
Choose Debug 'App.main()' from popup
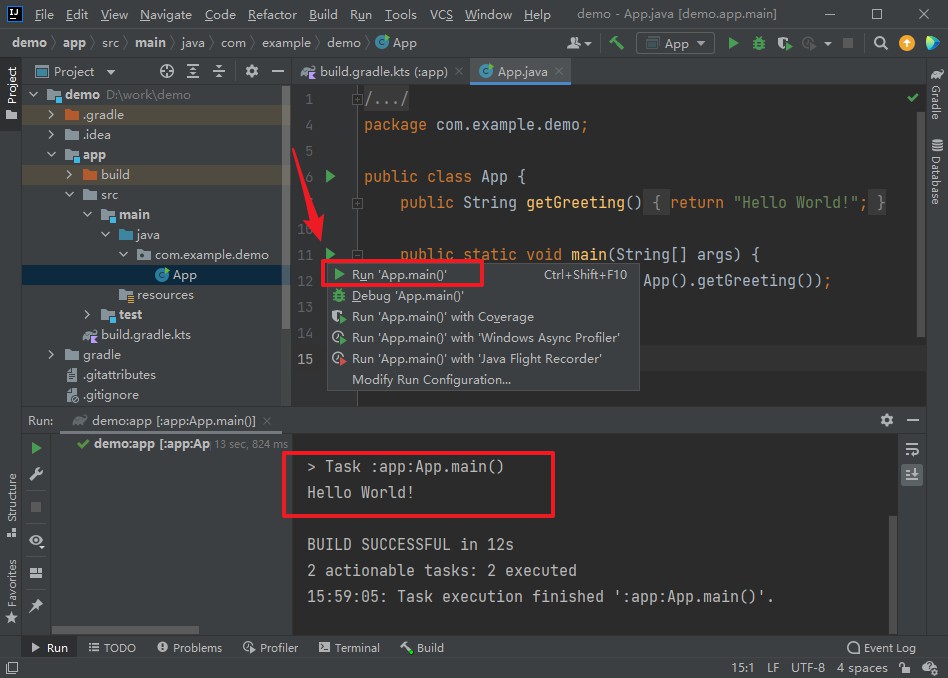[x=483, y=296]
